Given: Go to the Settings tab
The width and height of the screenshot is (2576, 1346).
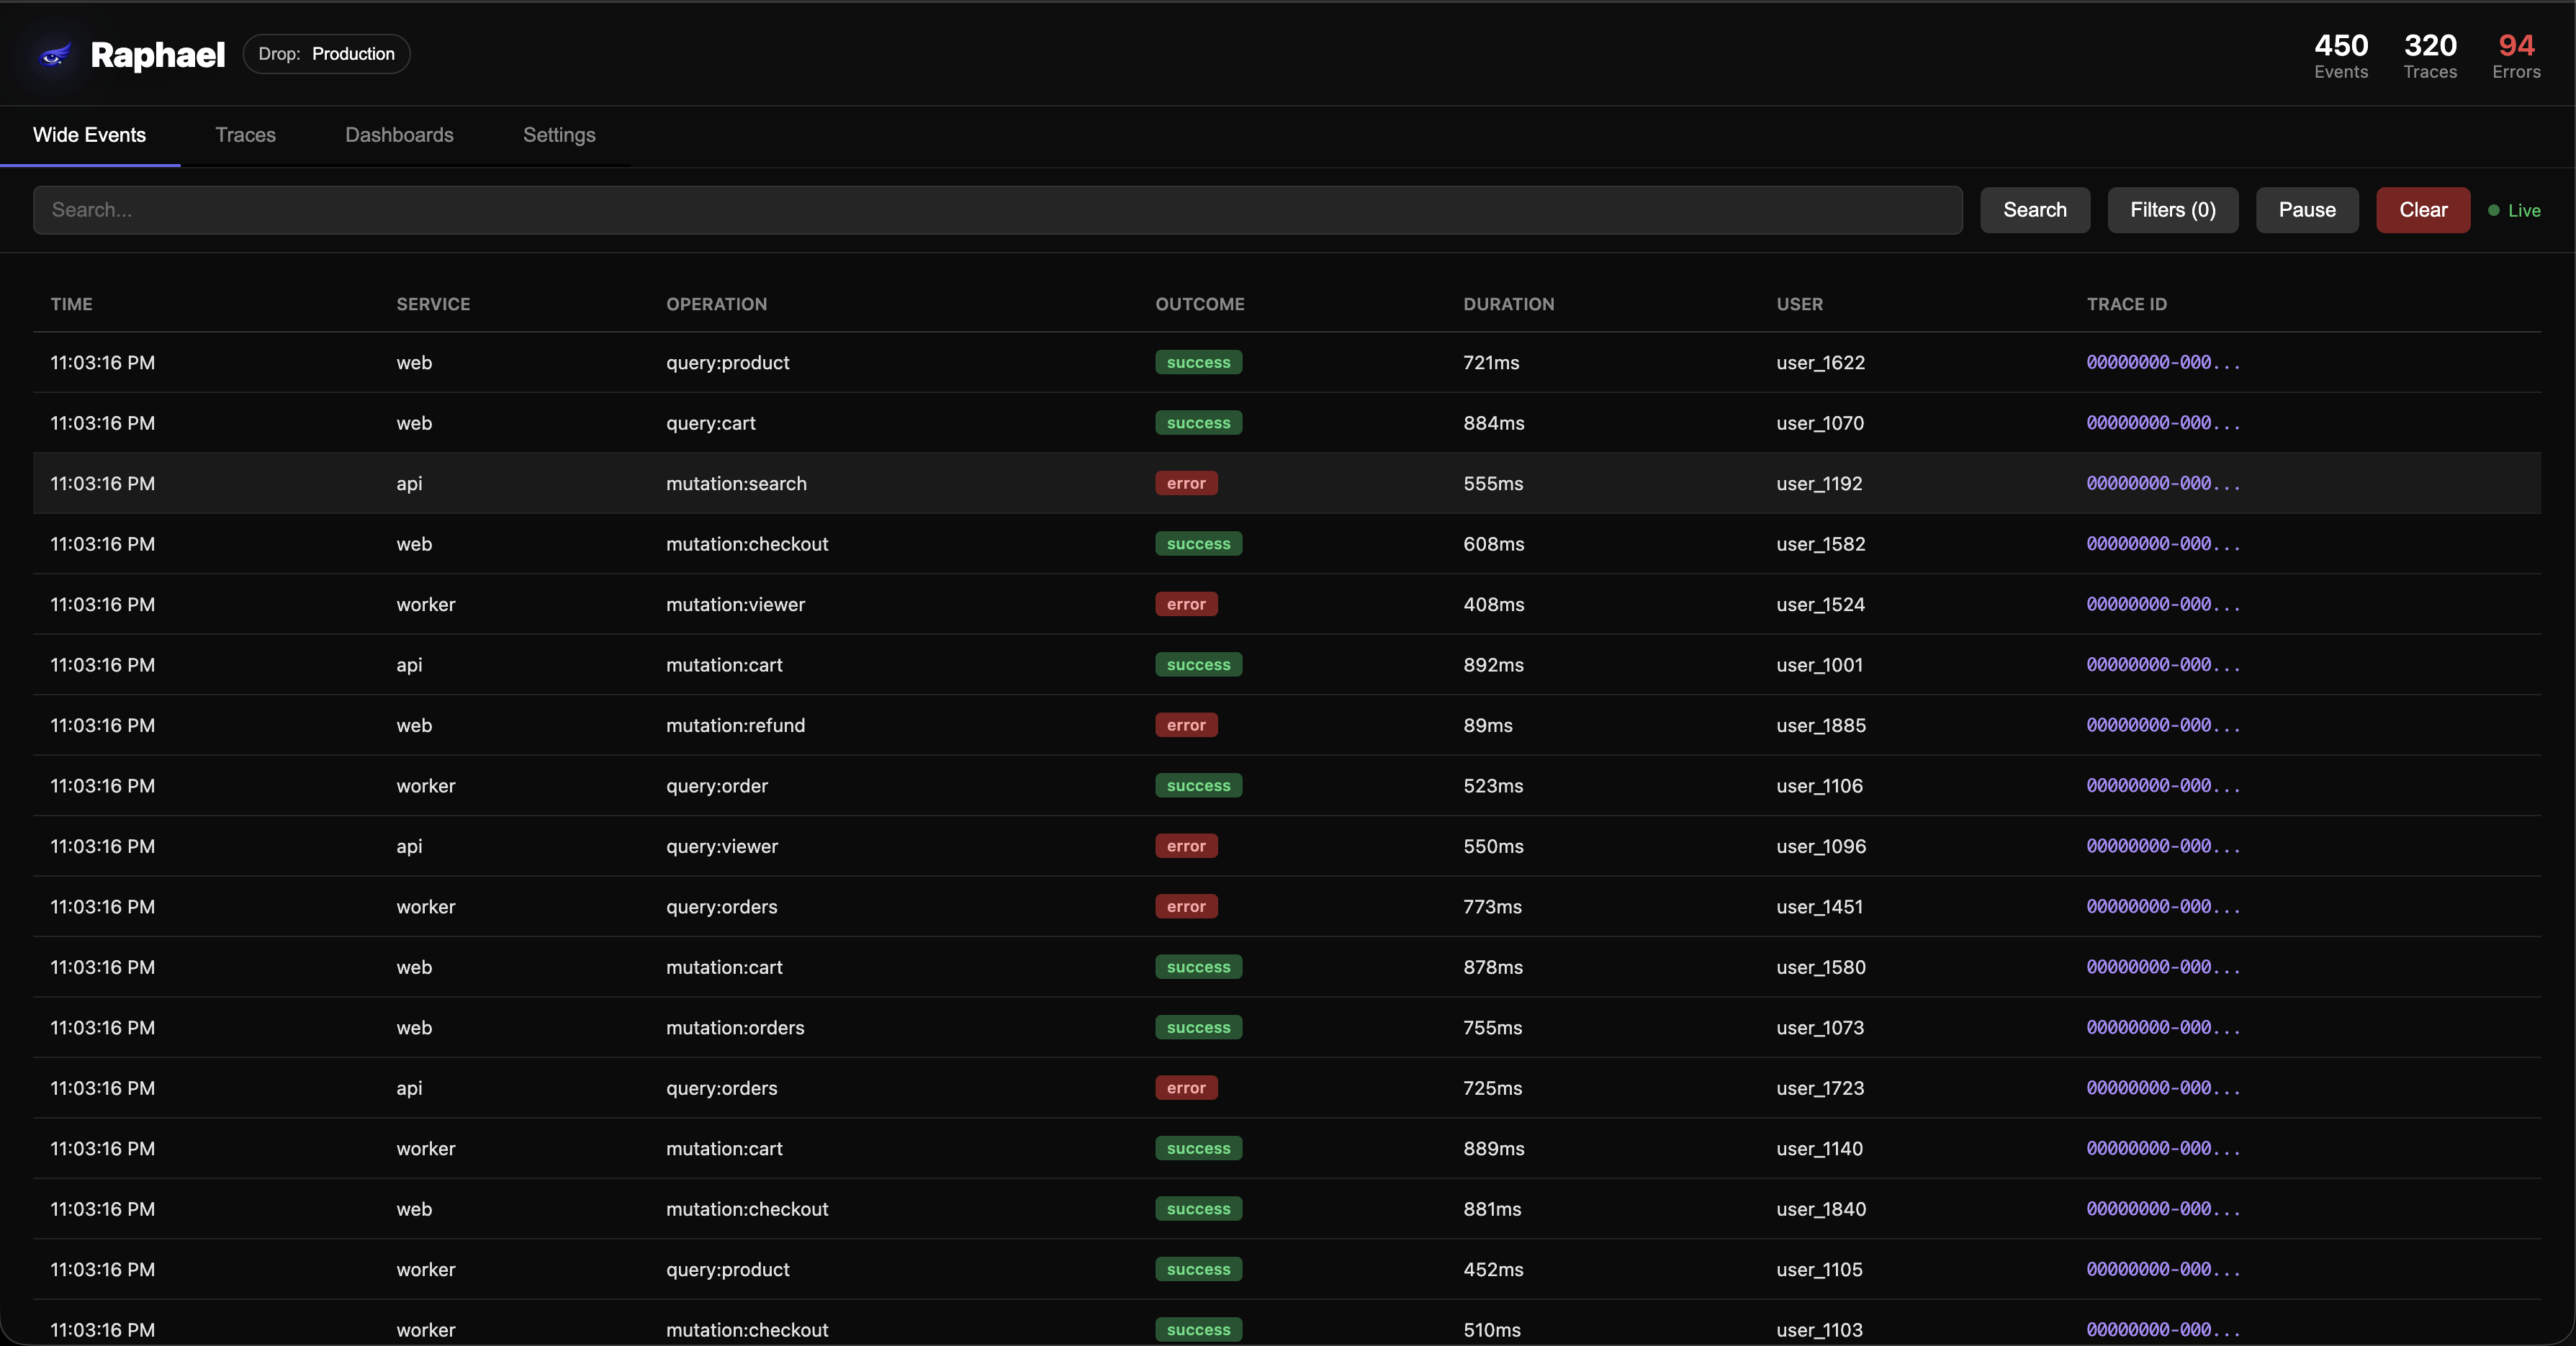Looking at the screenshot, I should click(x=559, y=135).
